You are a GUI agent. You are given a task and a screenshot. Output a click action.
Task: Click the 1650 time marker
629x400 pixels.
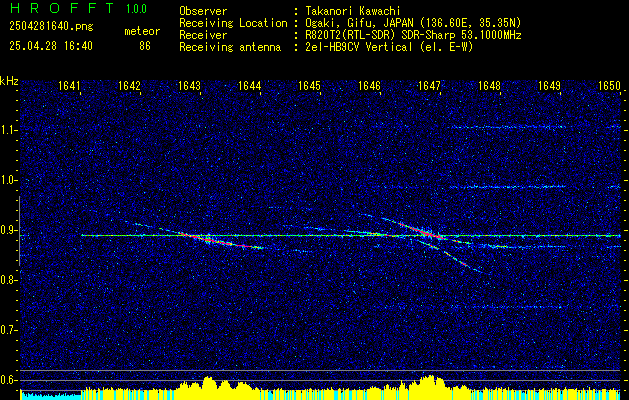tap(609, 86)
